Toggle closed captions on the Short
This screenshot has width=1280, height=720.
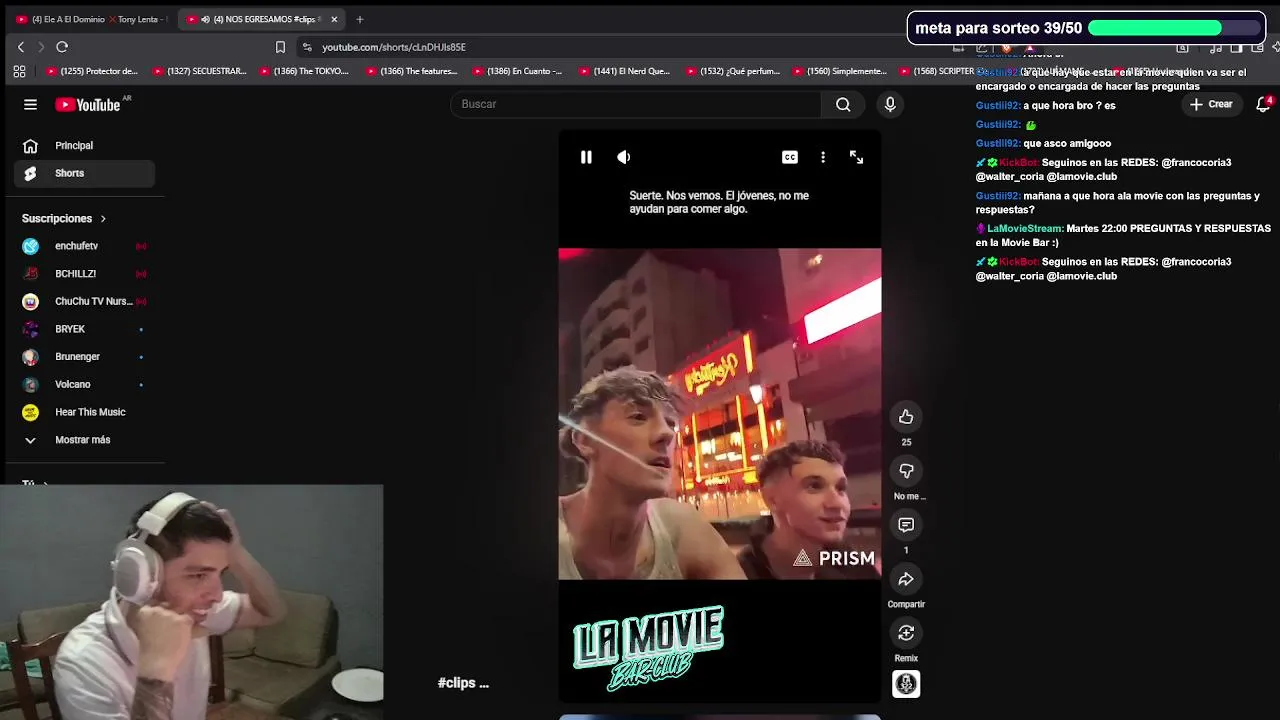(790, 157)
